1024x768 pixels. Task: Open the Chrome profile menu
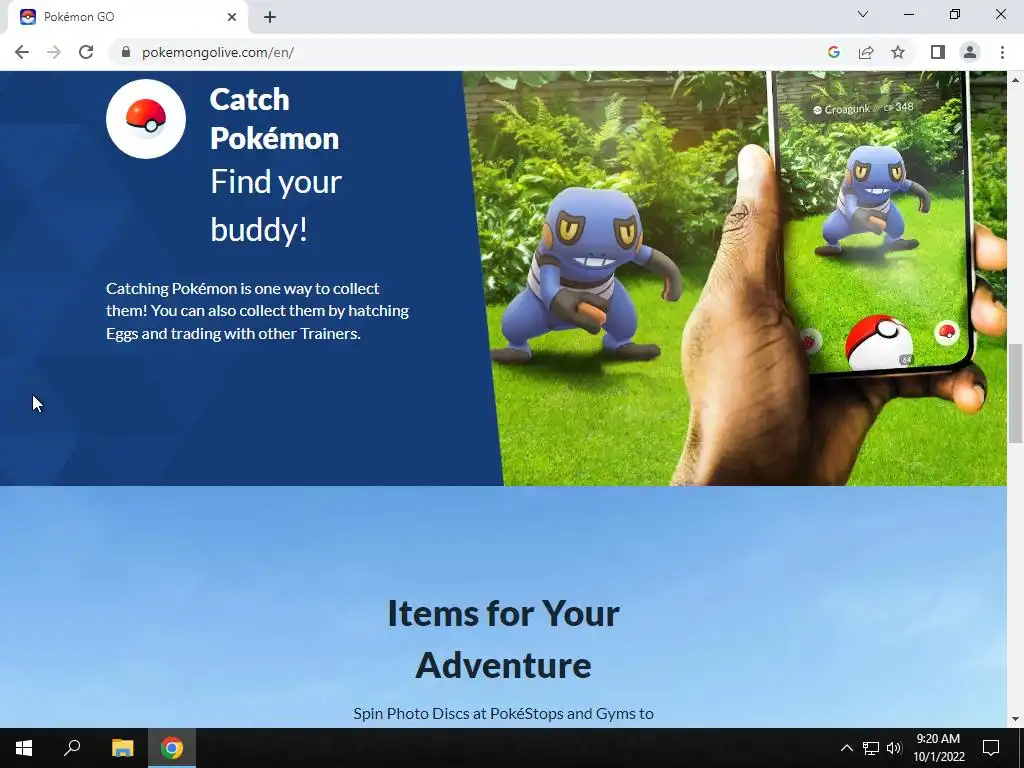970,52
